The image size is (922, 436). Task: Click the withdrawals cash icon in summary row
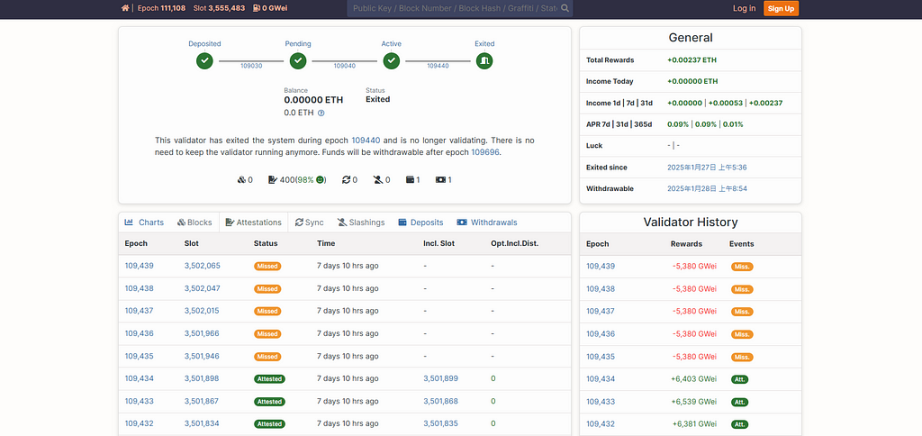click(441, 180)
